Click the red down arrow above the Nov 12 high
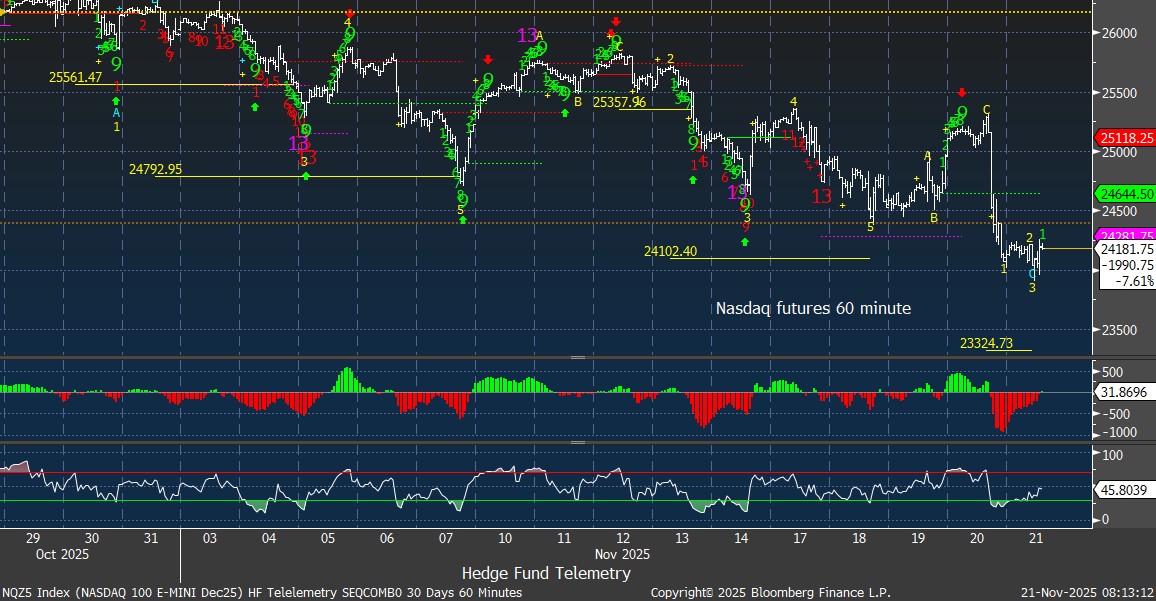This screenshot has height=601, width=1156. point(616,21)
